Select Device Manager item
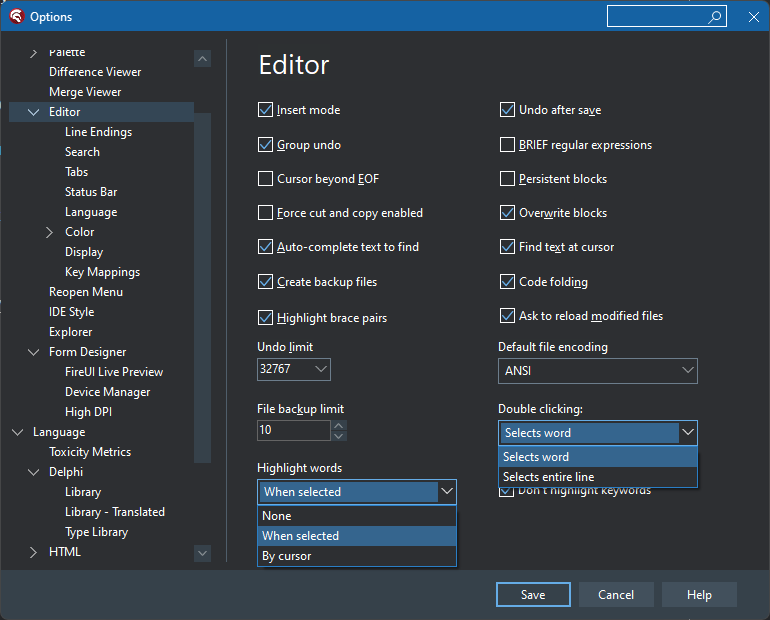Image resolution: width=770 pixels, height=620 pixels. click(x=108, y=392)
